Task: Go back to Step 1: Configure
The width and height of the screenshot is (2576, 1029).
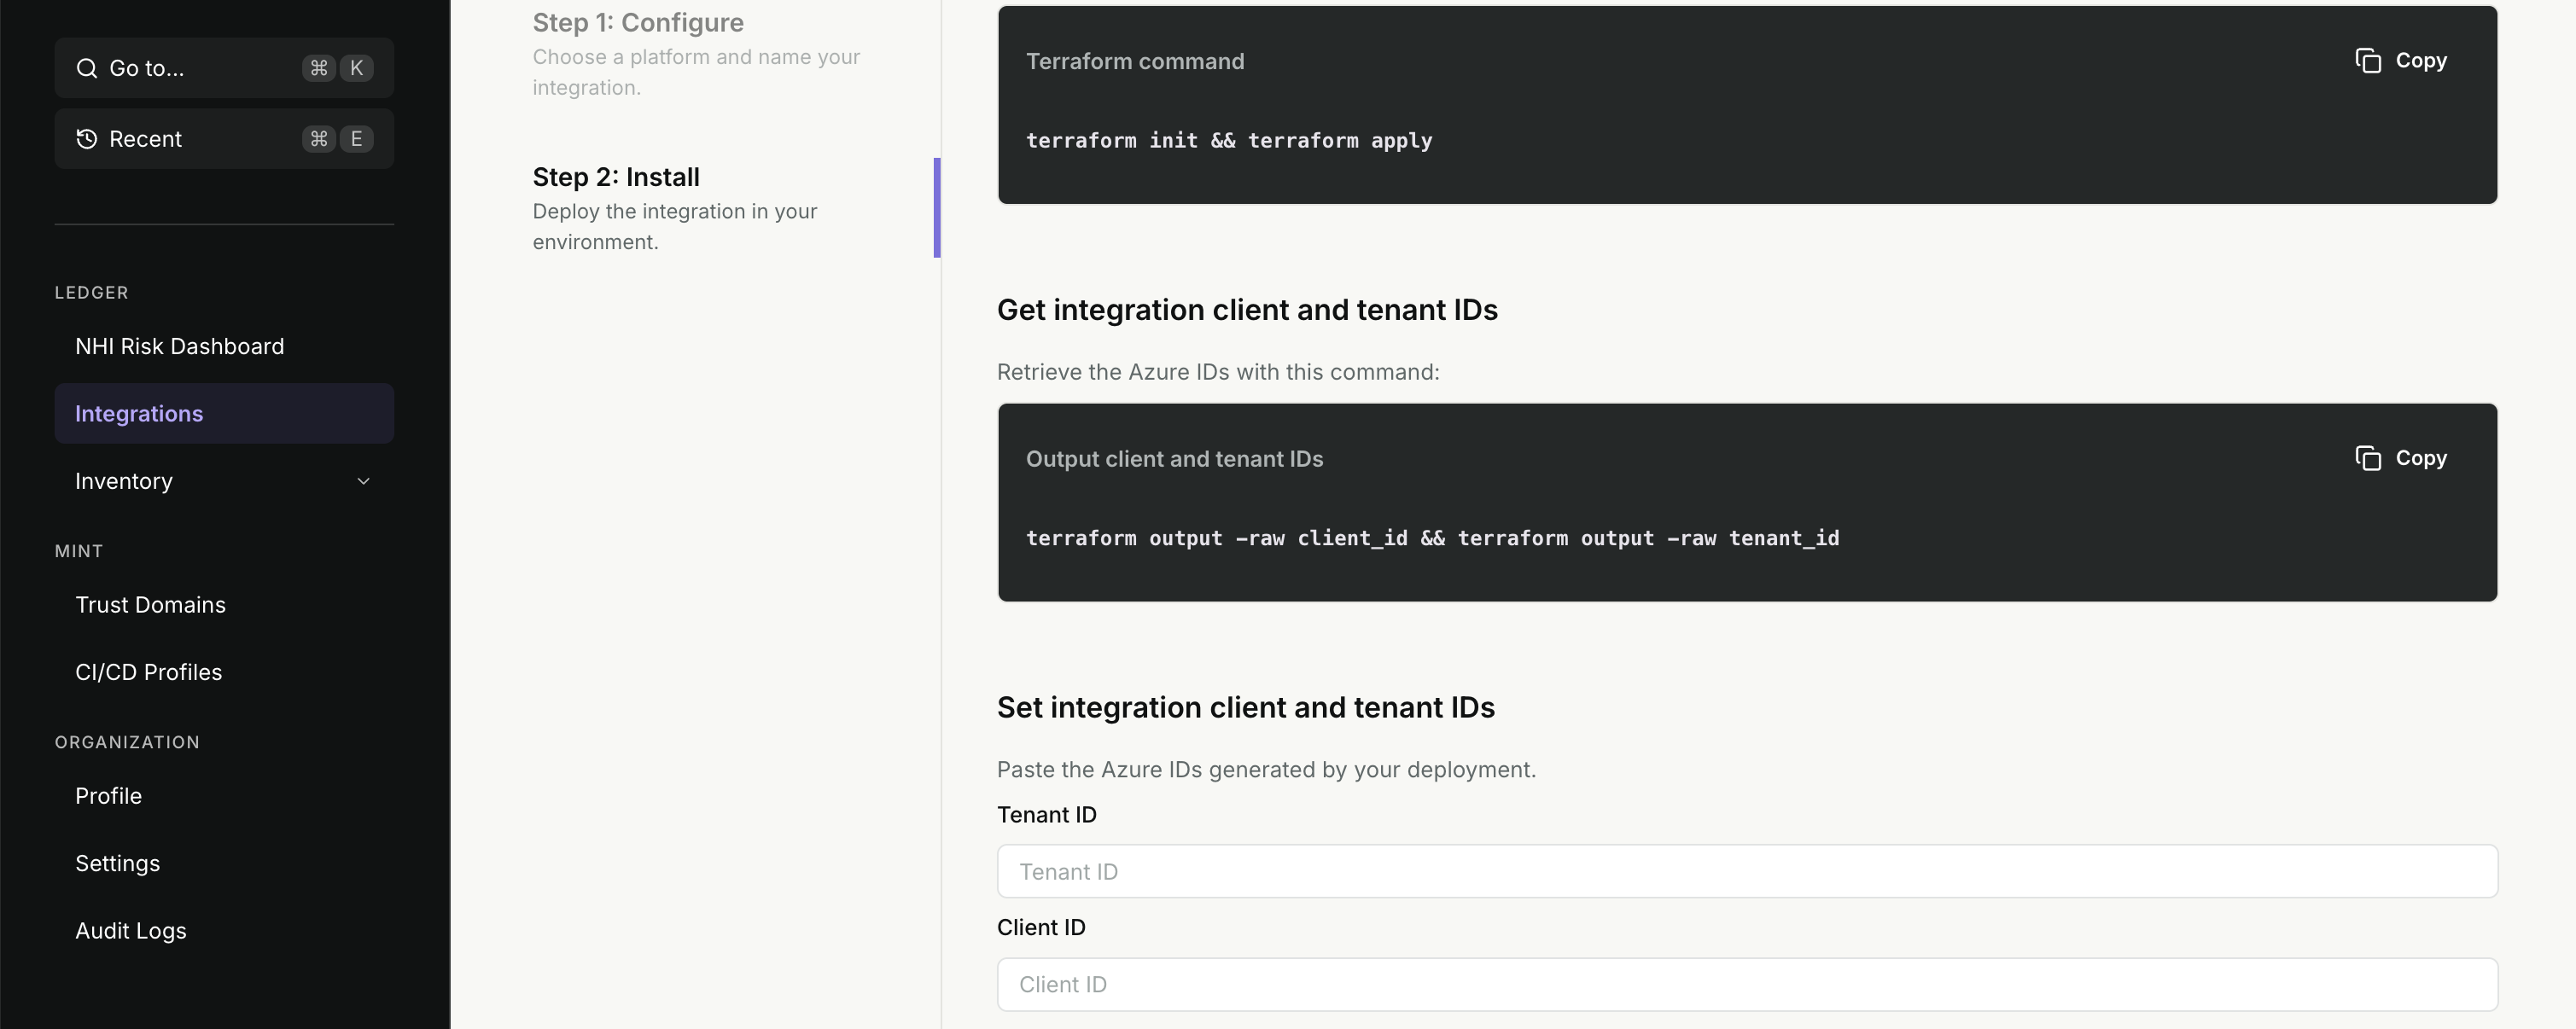Action: 638,22
